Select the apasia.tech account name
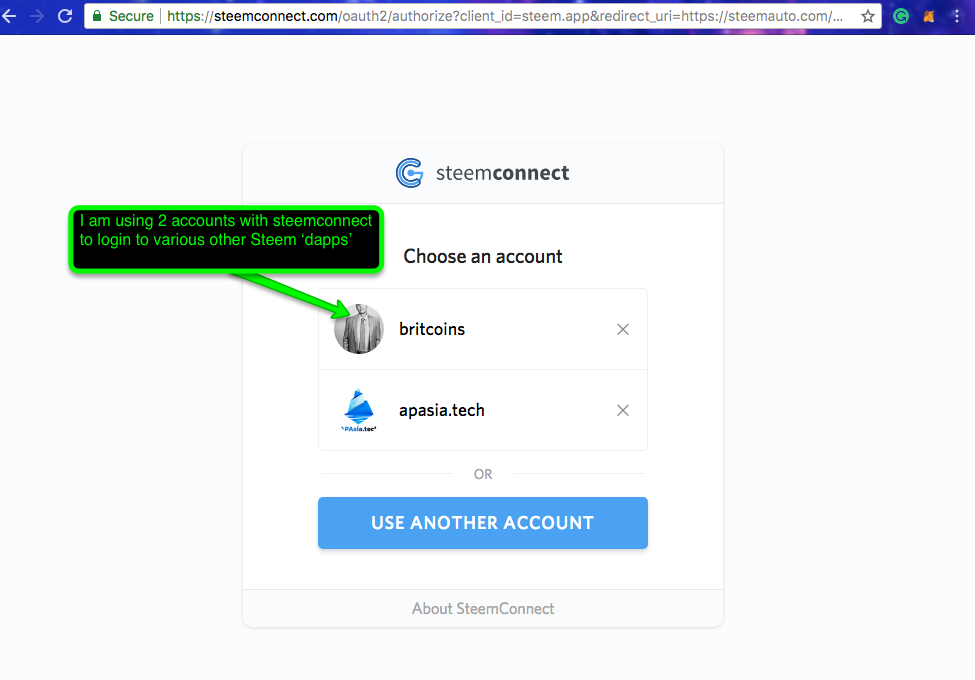The width and height of the screenshot is (975, 680). pos(441,410)
